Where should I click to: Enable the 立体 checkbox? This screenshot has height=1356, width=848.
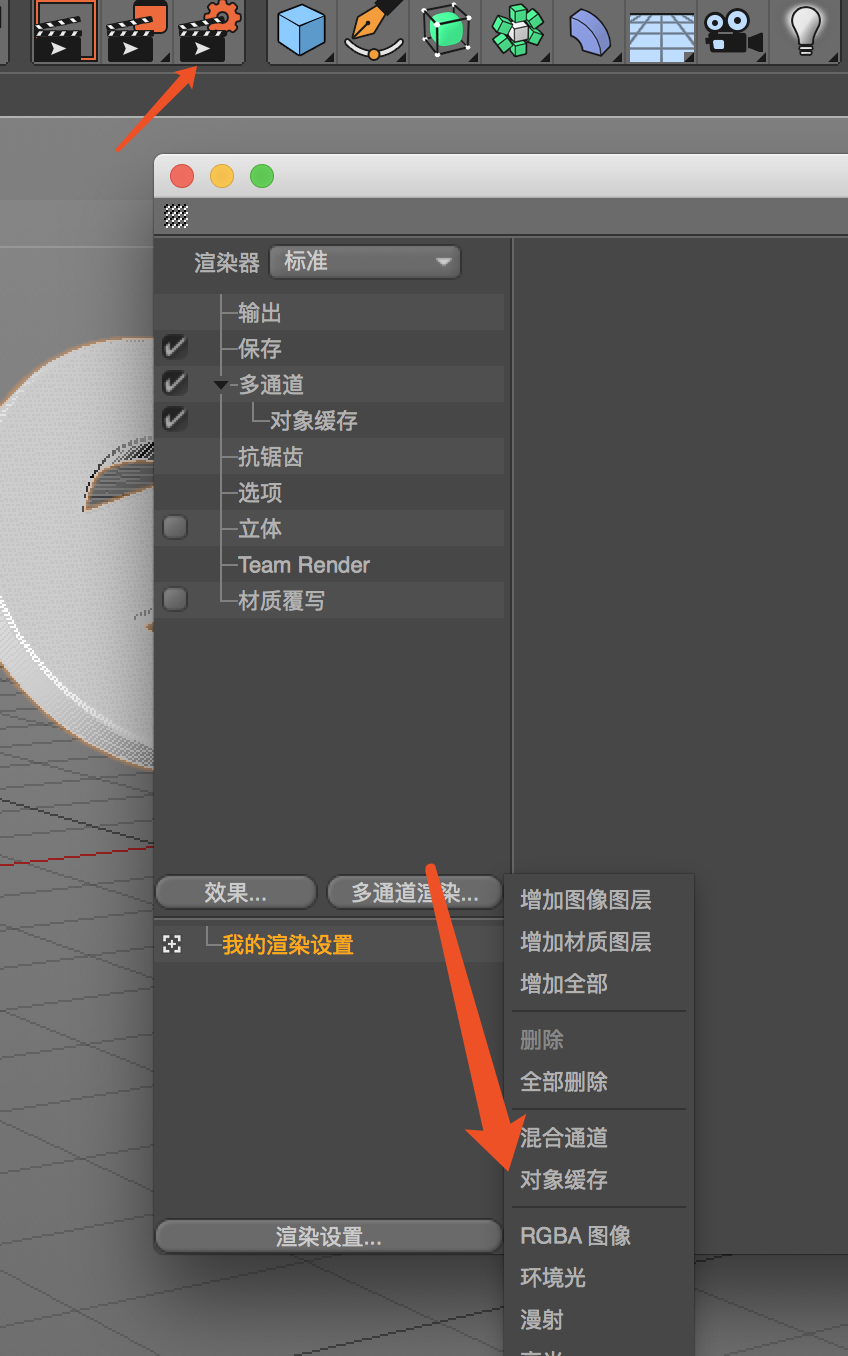(174, 528)
